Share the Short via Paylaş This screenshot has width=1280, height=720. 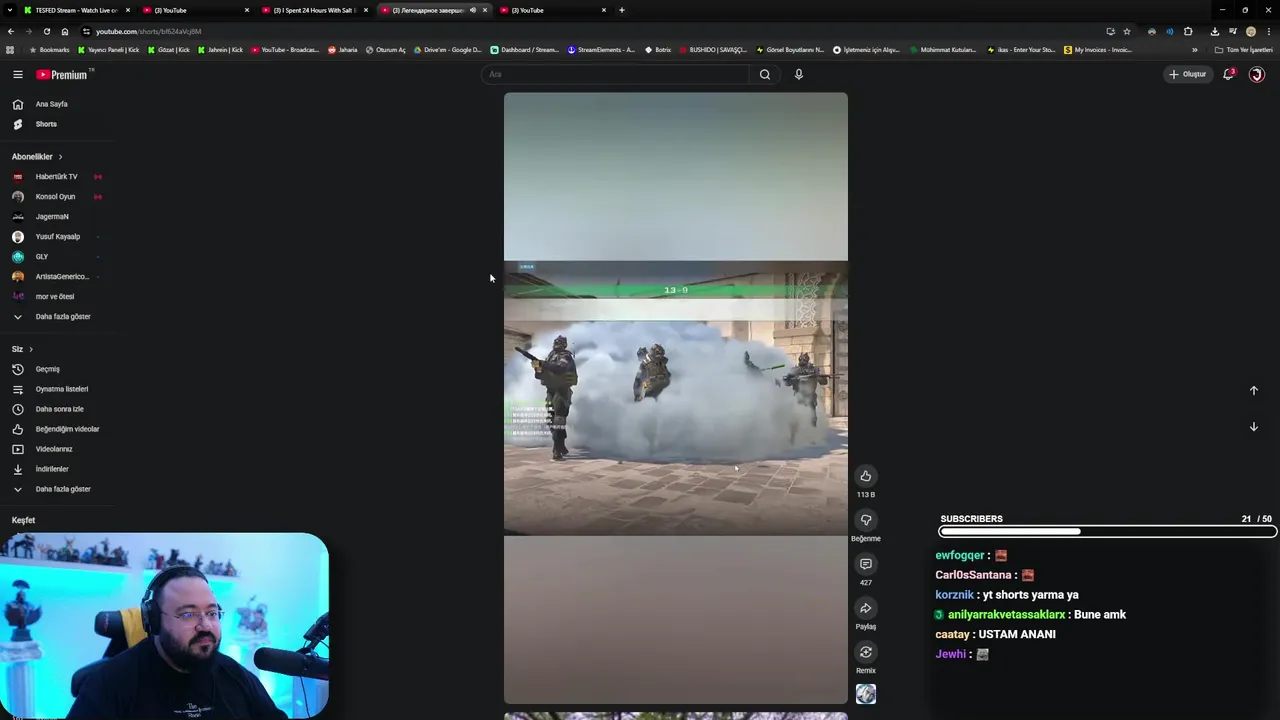(x=866, y=608)
